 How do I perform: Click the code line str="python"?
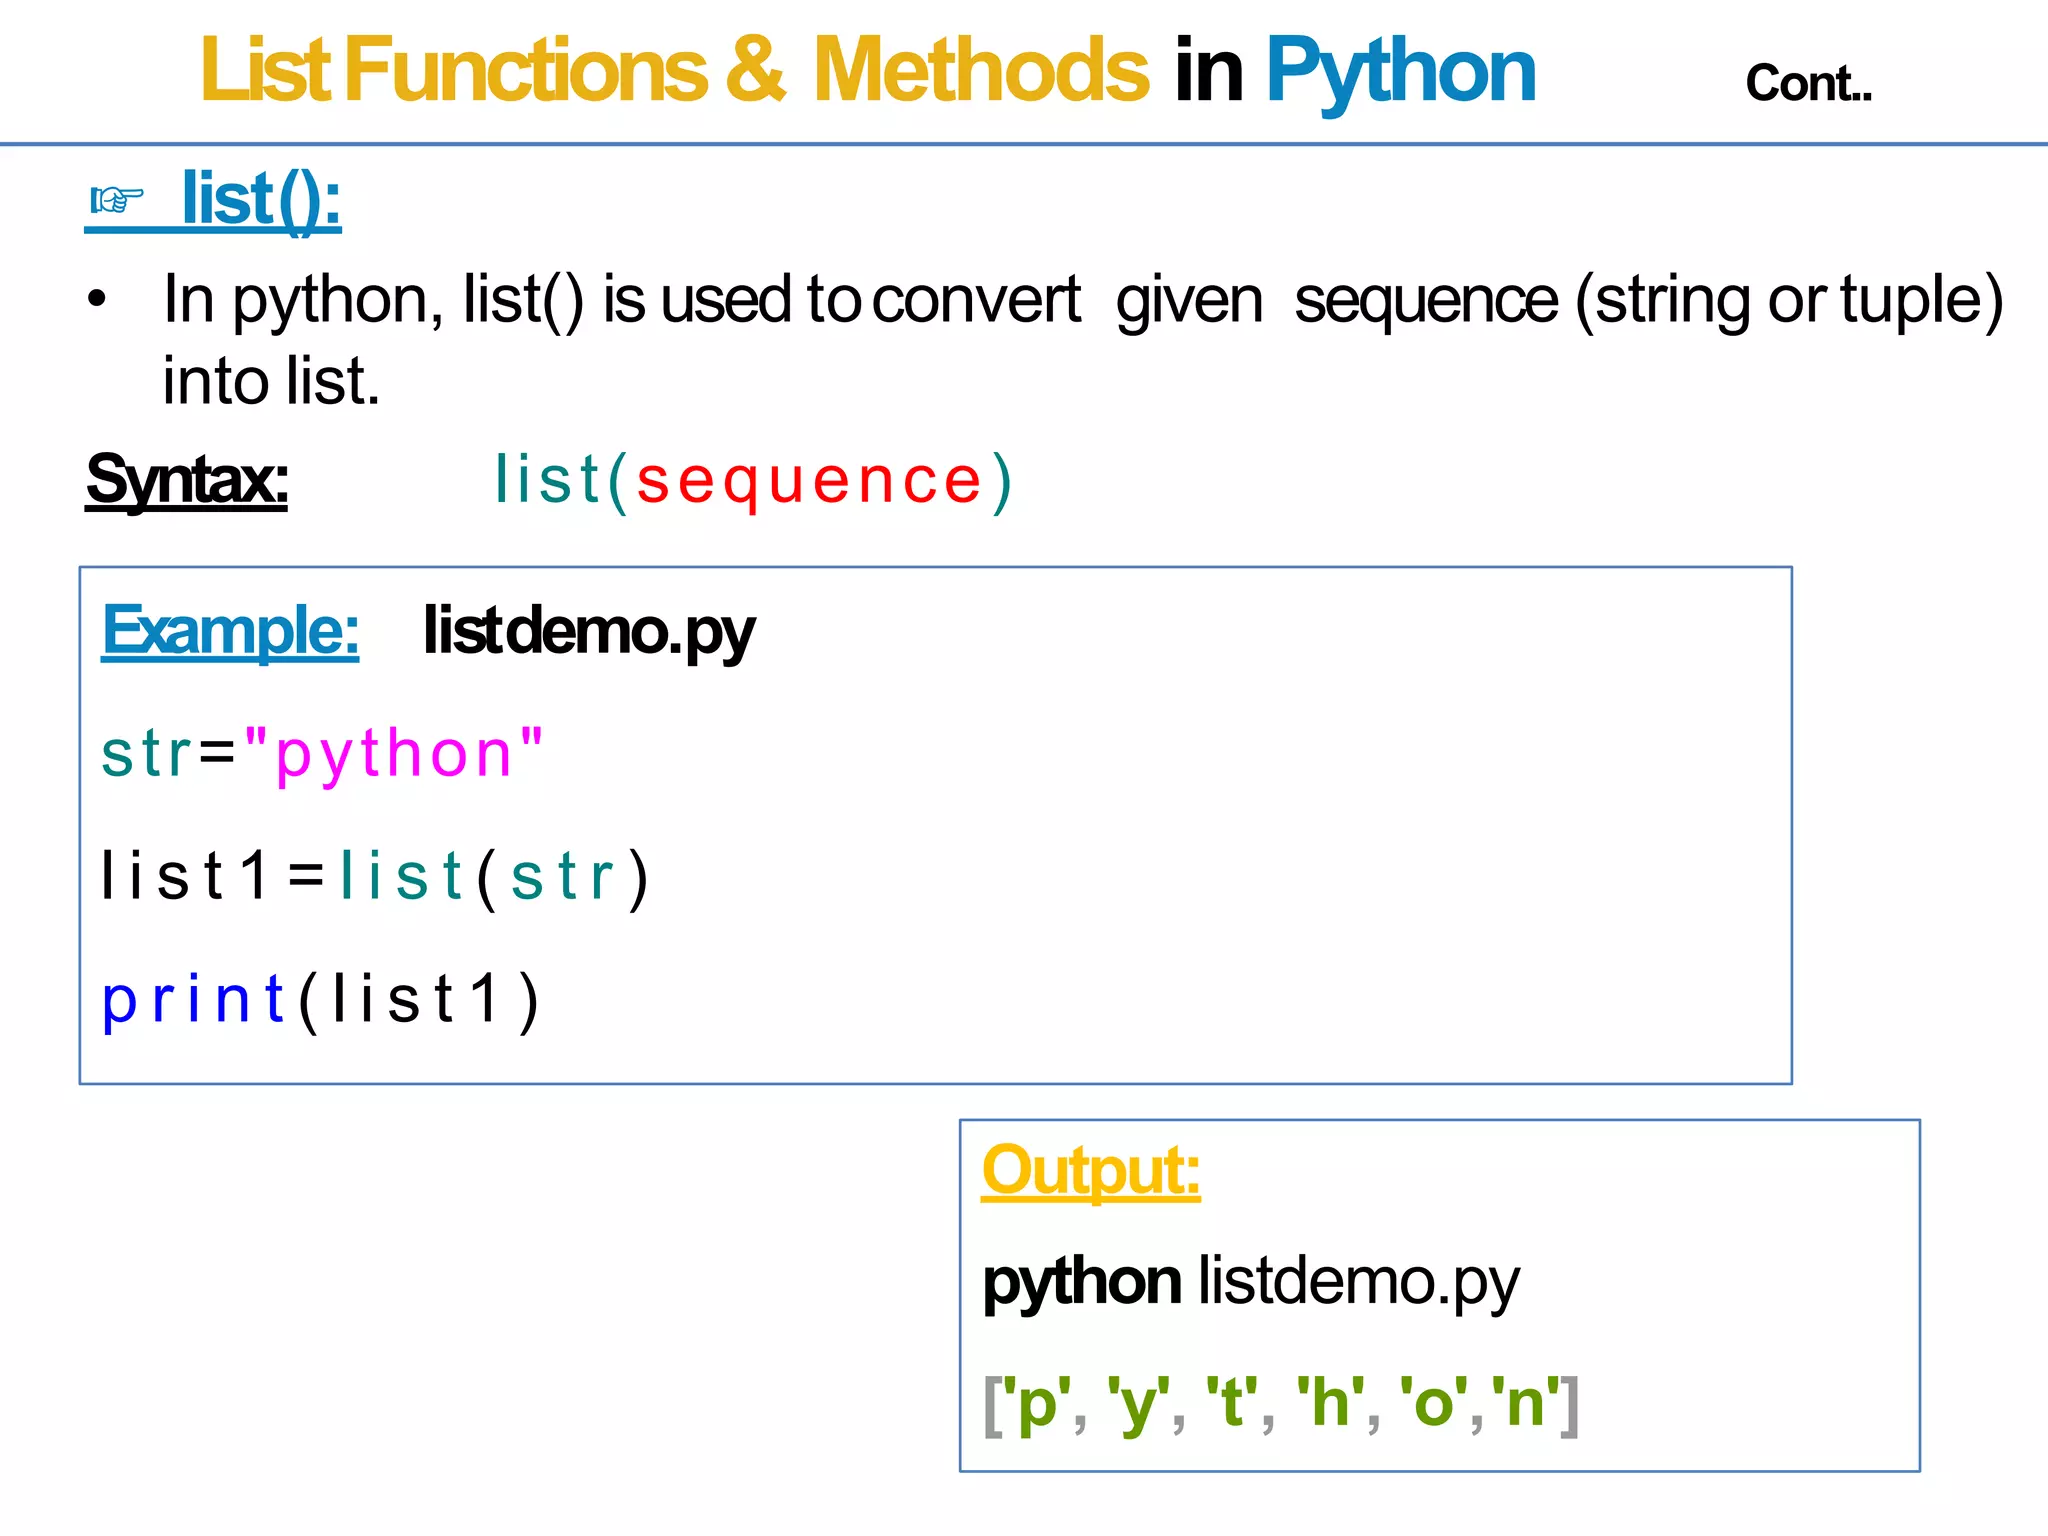pos(322,756)
